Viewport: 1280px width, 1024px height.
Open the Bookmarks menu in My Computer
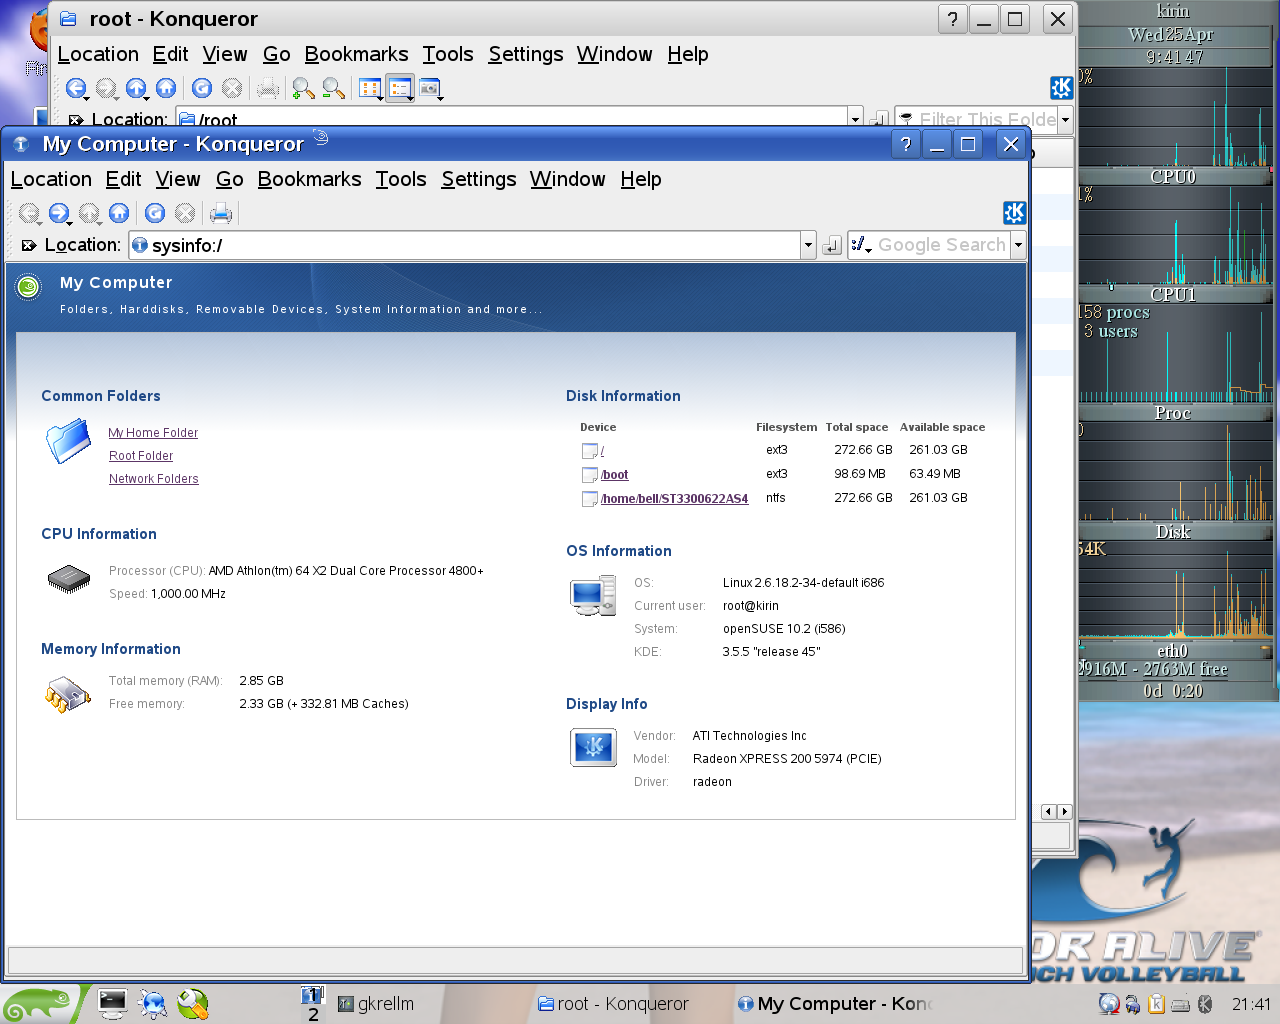click(309, 179)
